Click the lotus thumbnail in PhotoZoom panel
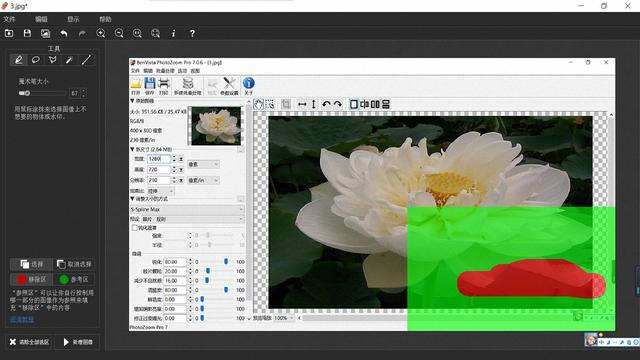This screenshot has width=640, height=360. point(216,126)
